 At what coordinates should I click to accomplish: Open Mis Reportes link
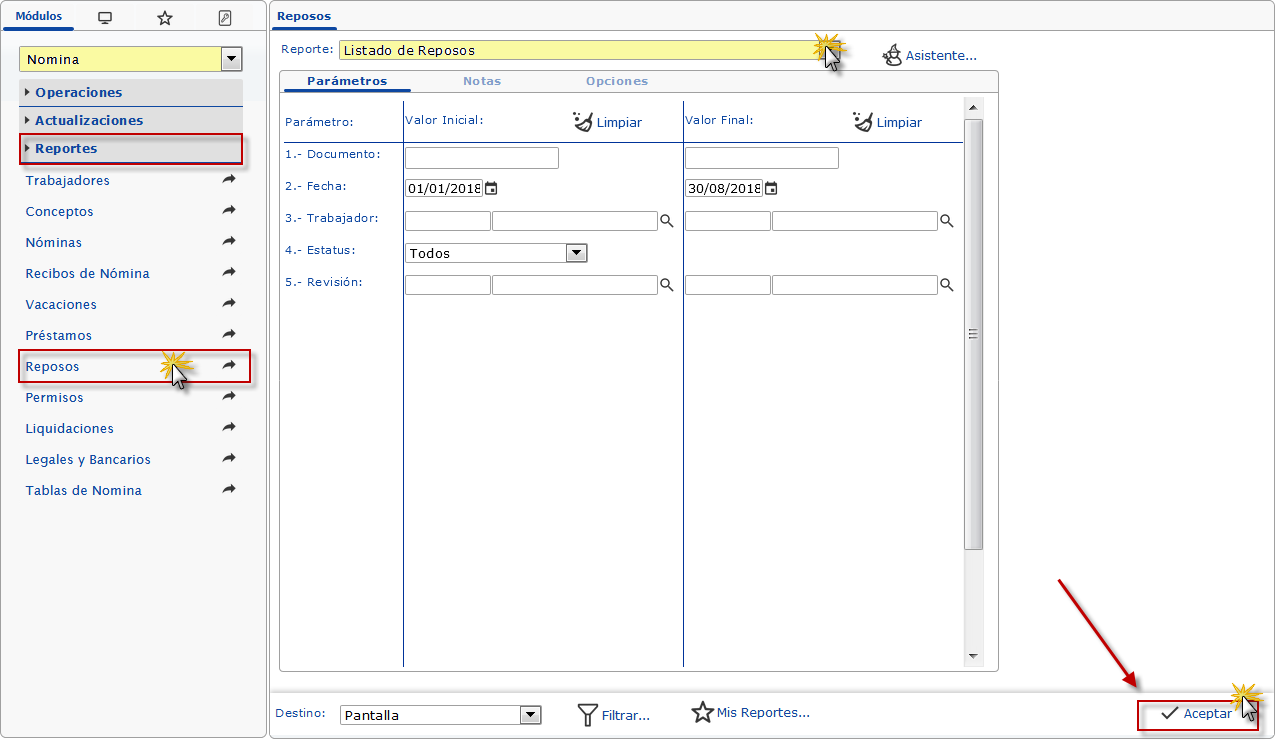tap(751, 713)
